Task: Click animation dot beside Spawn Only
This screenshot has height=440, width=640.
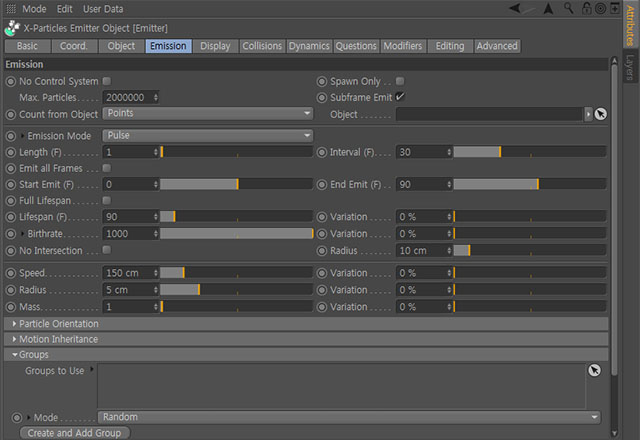Action: point(322,82)
